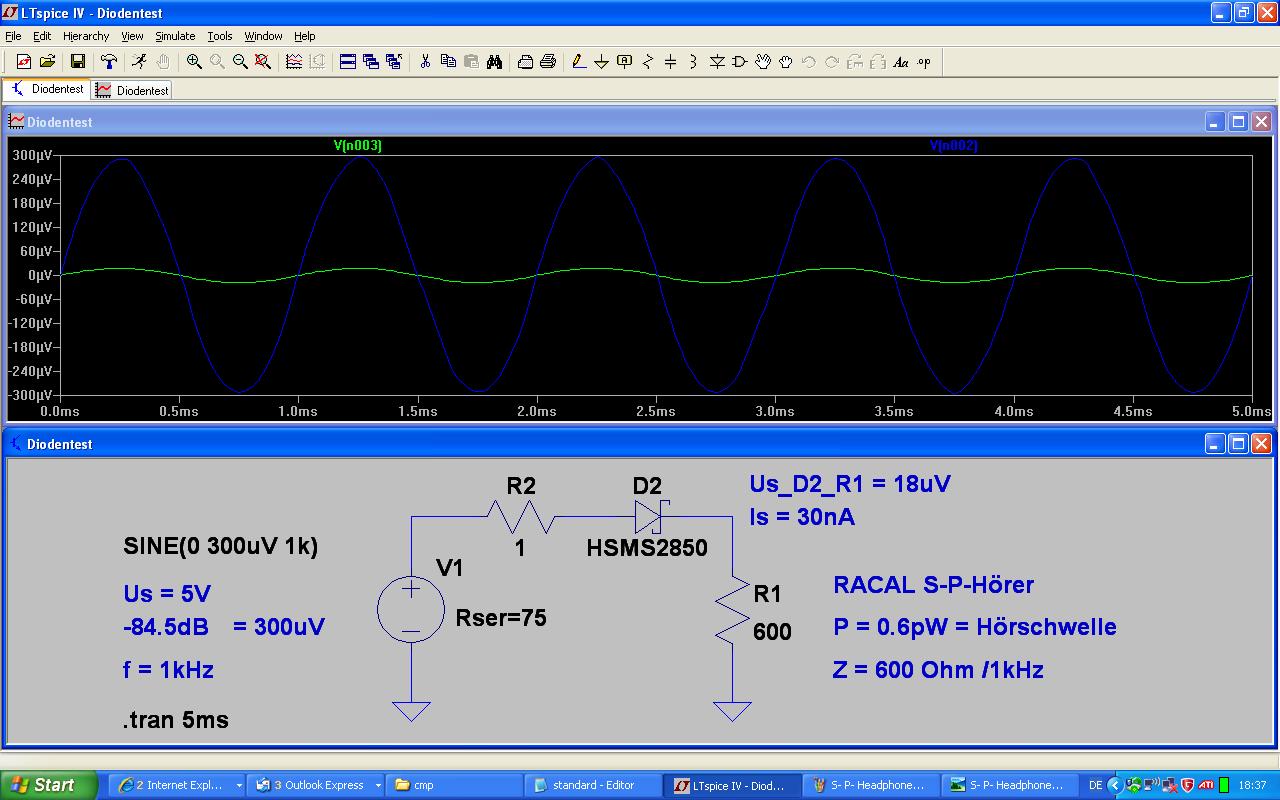Select the Draw Wire pencil tool
This screenshot has width=1280, height=800.
578,62
